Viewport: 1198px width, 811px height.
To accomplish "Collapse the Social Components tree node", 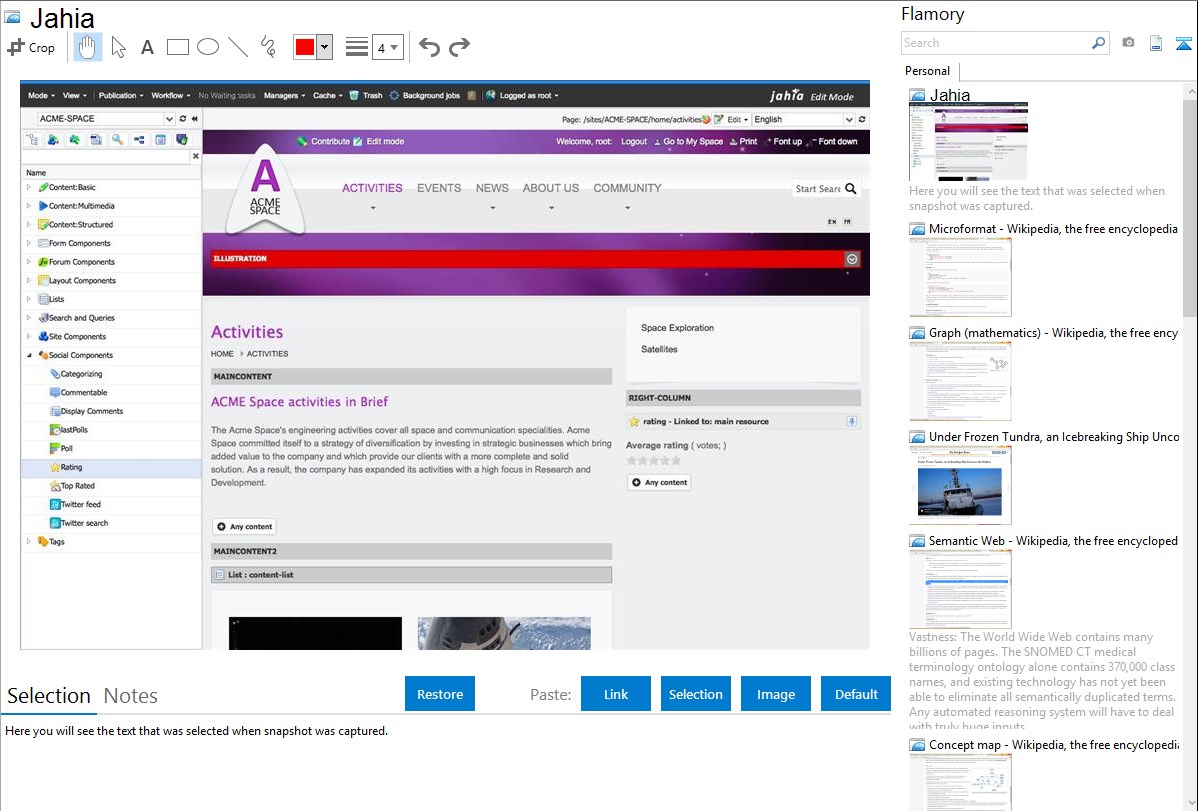I will [29, 355].
